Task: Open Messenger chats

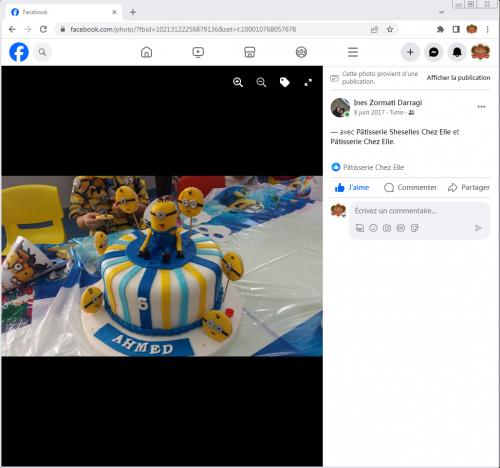Action: pyautogui.click(x=434, y=52)
